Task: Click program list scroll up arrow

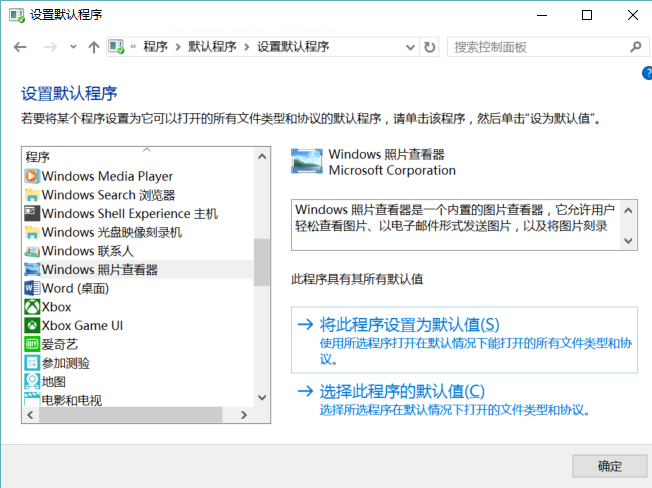Action: point(262,157)
